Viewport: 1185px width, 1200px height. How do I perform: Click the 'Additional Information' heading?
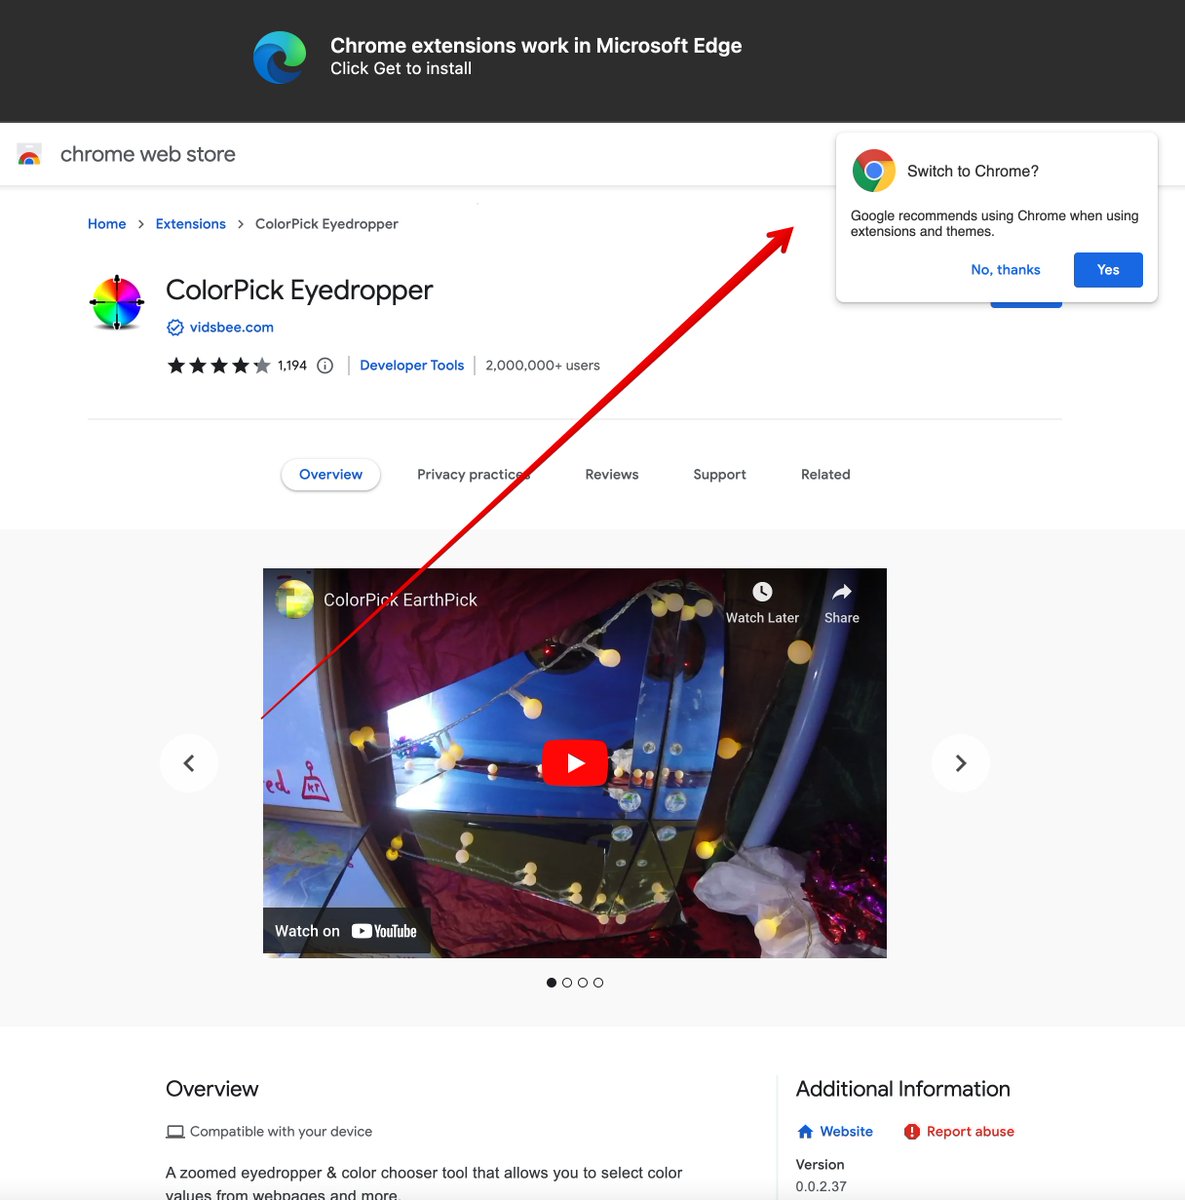903,1089
